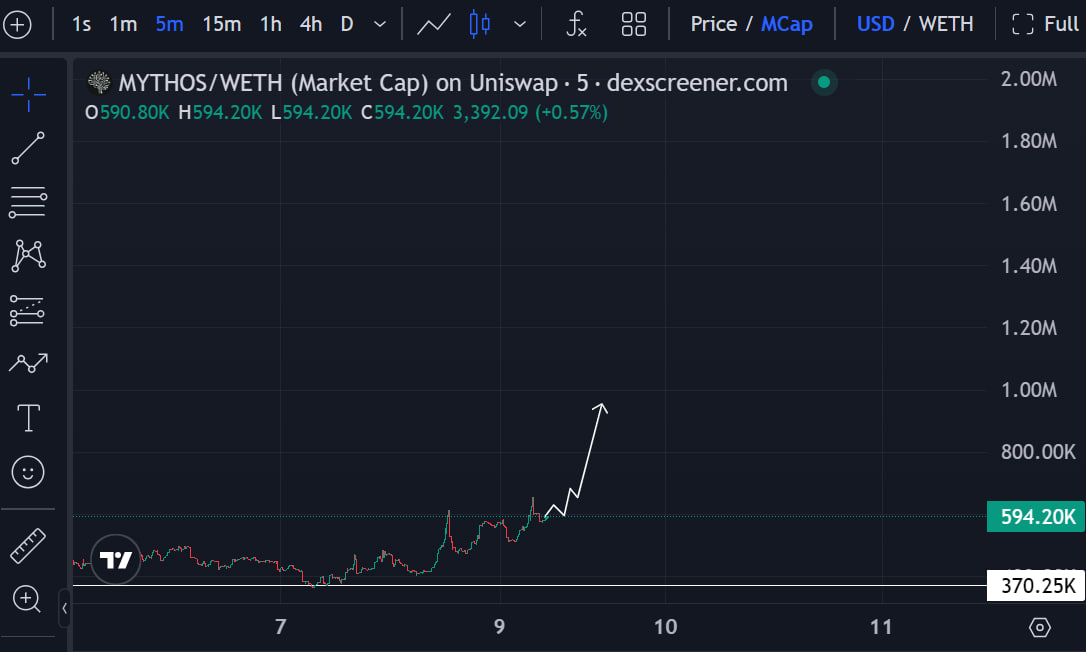Select the 1m timeframe

[x=123, y=24]
